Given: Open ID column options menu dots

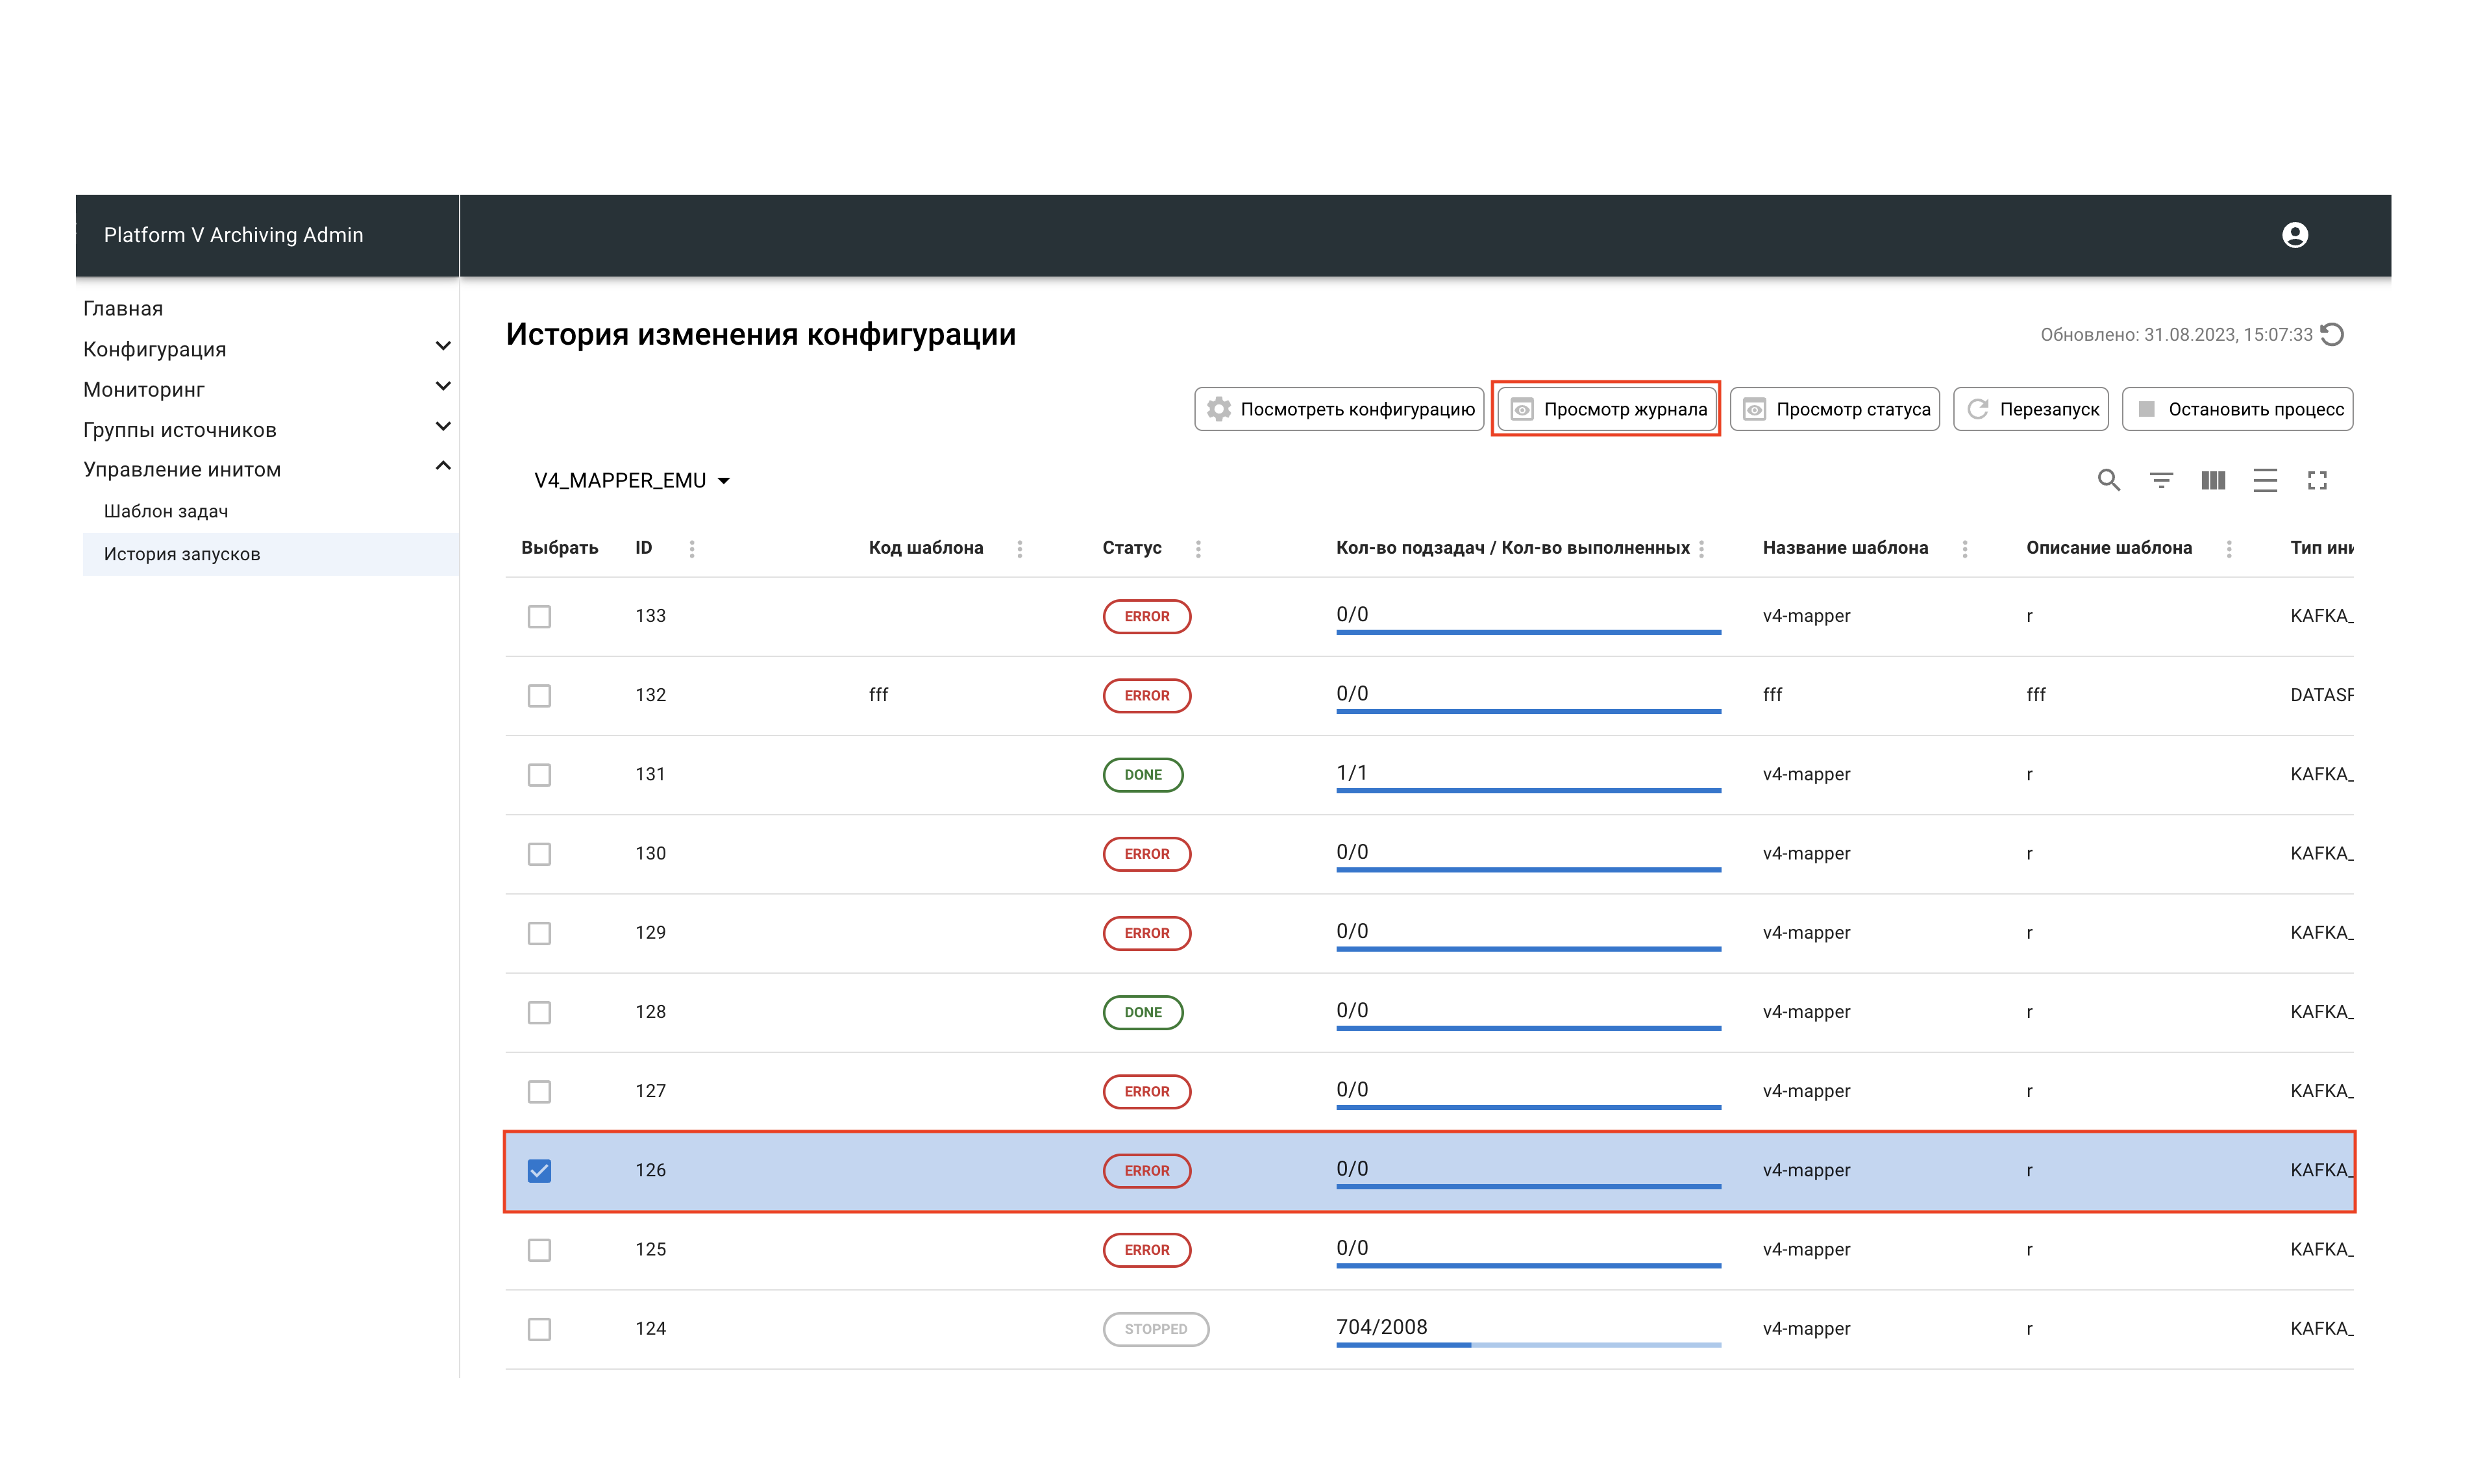Looking at the screenshot, I should click(x=692, y=548).
